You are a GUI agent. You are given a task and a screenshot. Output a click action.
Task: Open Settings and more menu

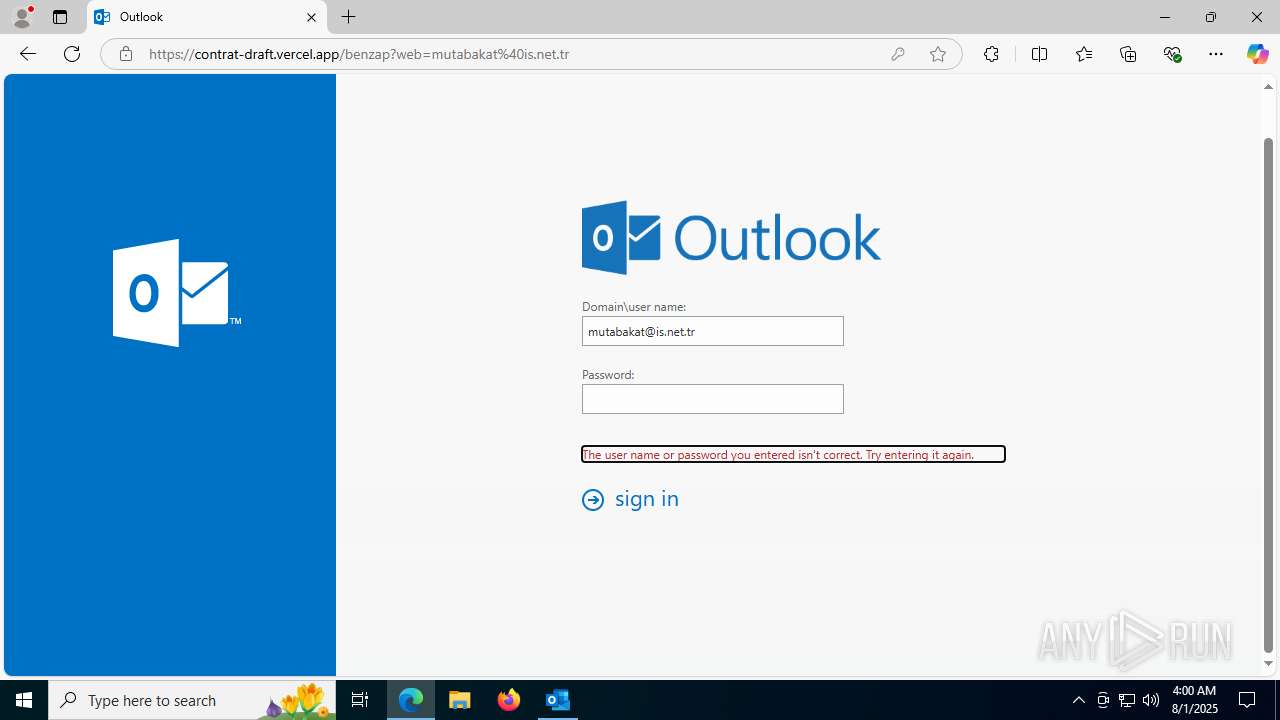click(1216, 54)
